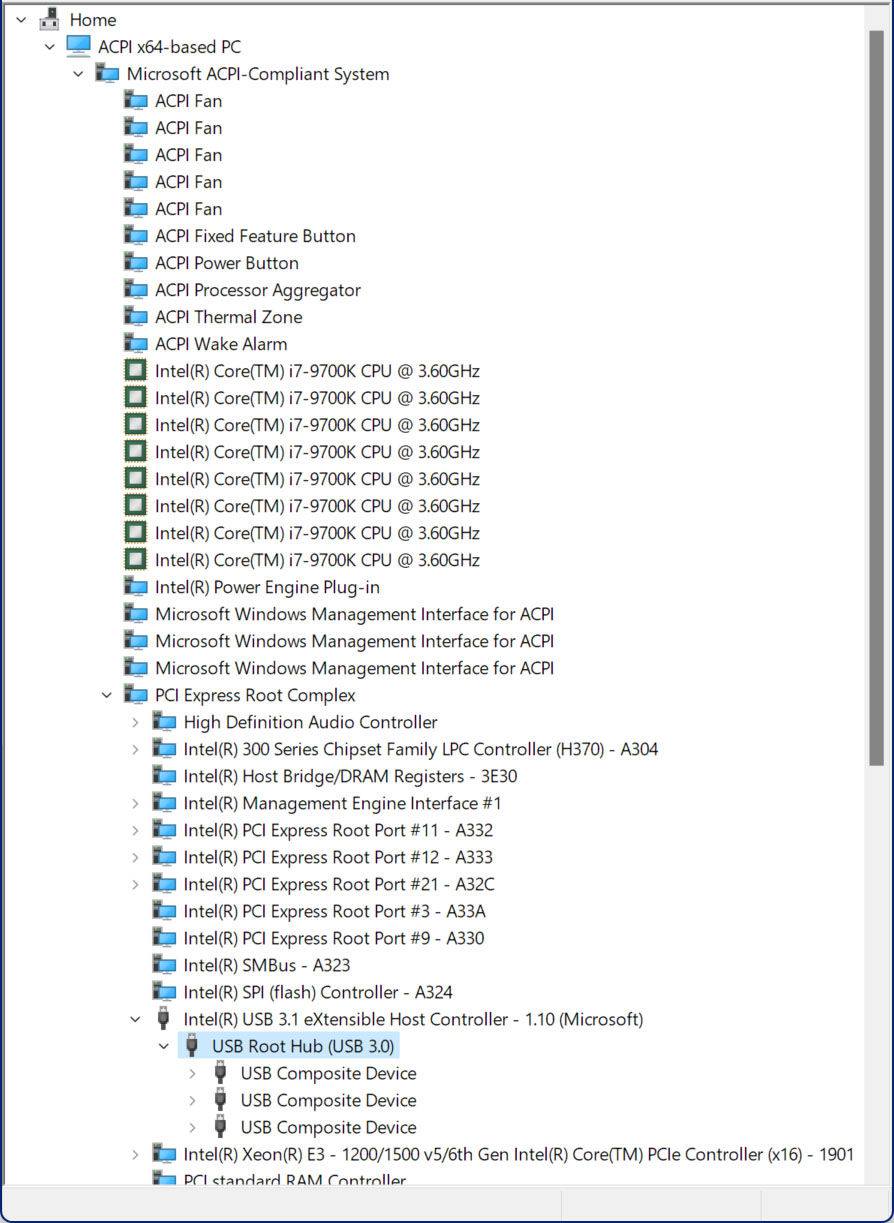Click the High Definition Audio Controller icon

pos(164,722)
